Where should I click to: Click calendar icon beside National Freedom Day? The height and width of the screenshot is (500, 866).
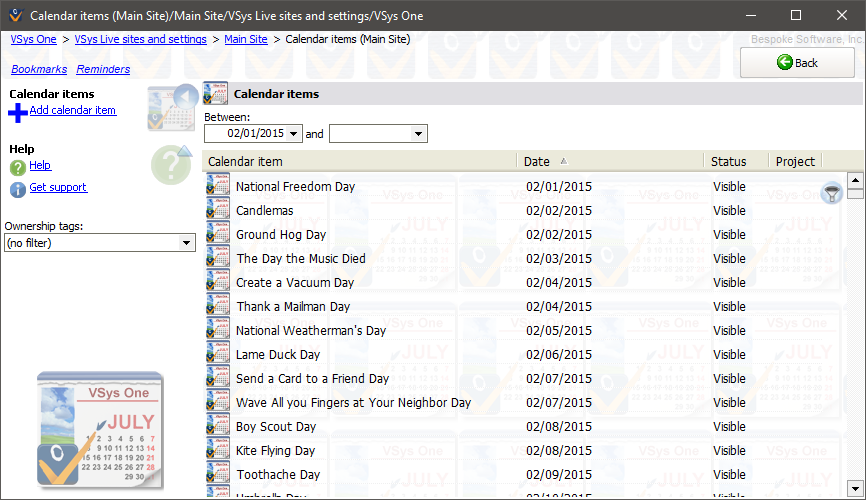pyautogui.click(x=217, y=186)
